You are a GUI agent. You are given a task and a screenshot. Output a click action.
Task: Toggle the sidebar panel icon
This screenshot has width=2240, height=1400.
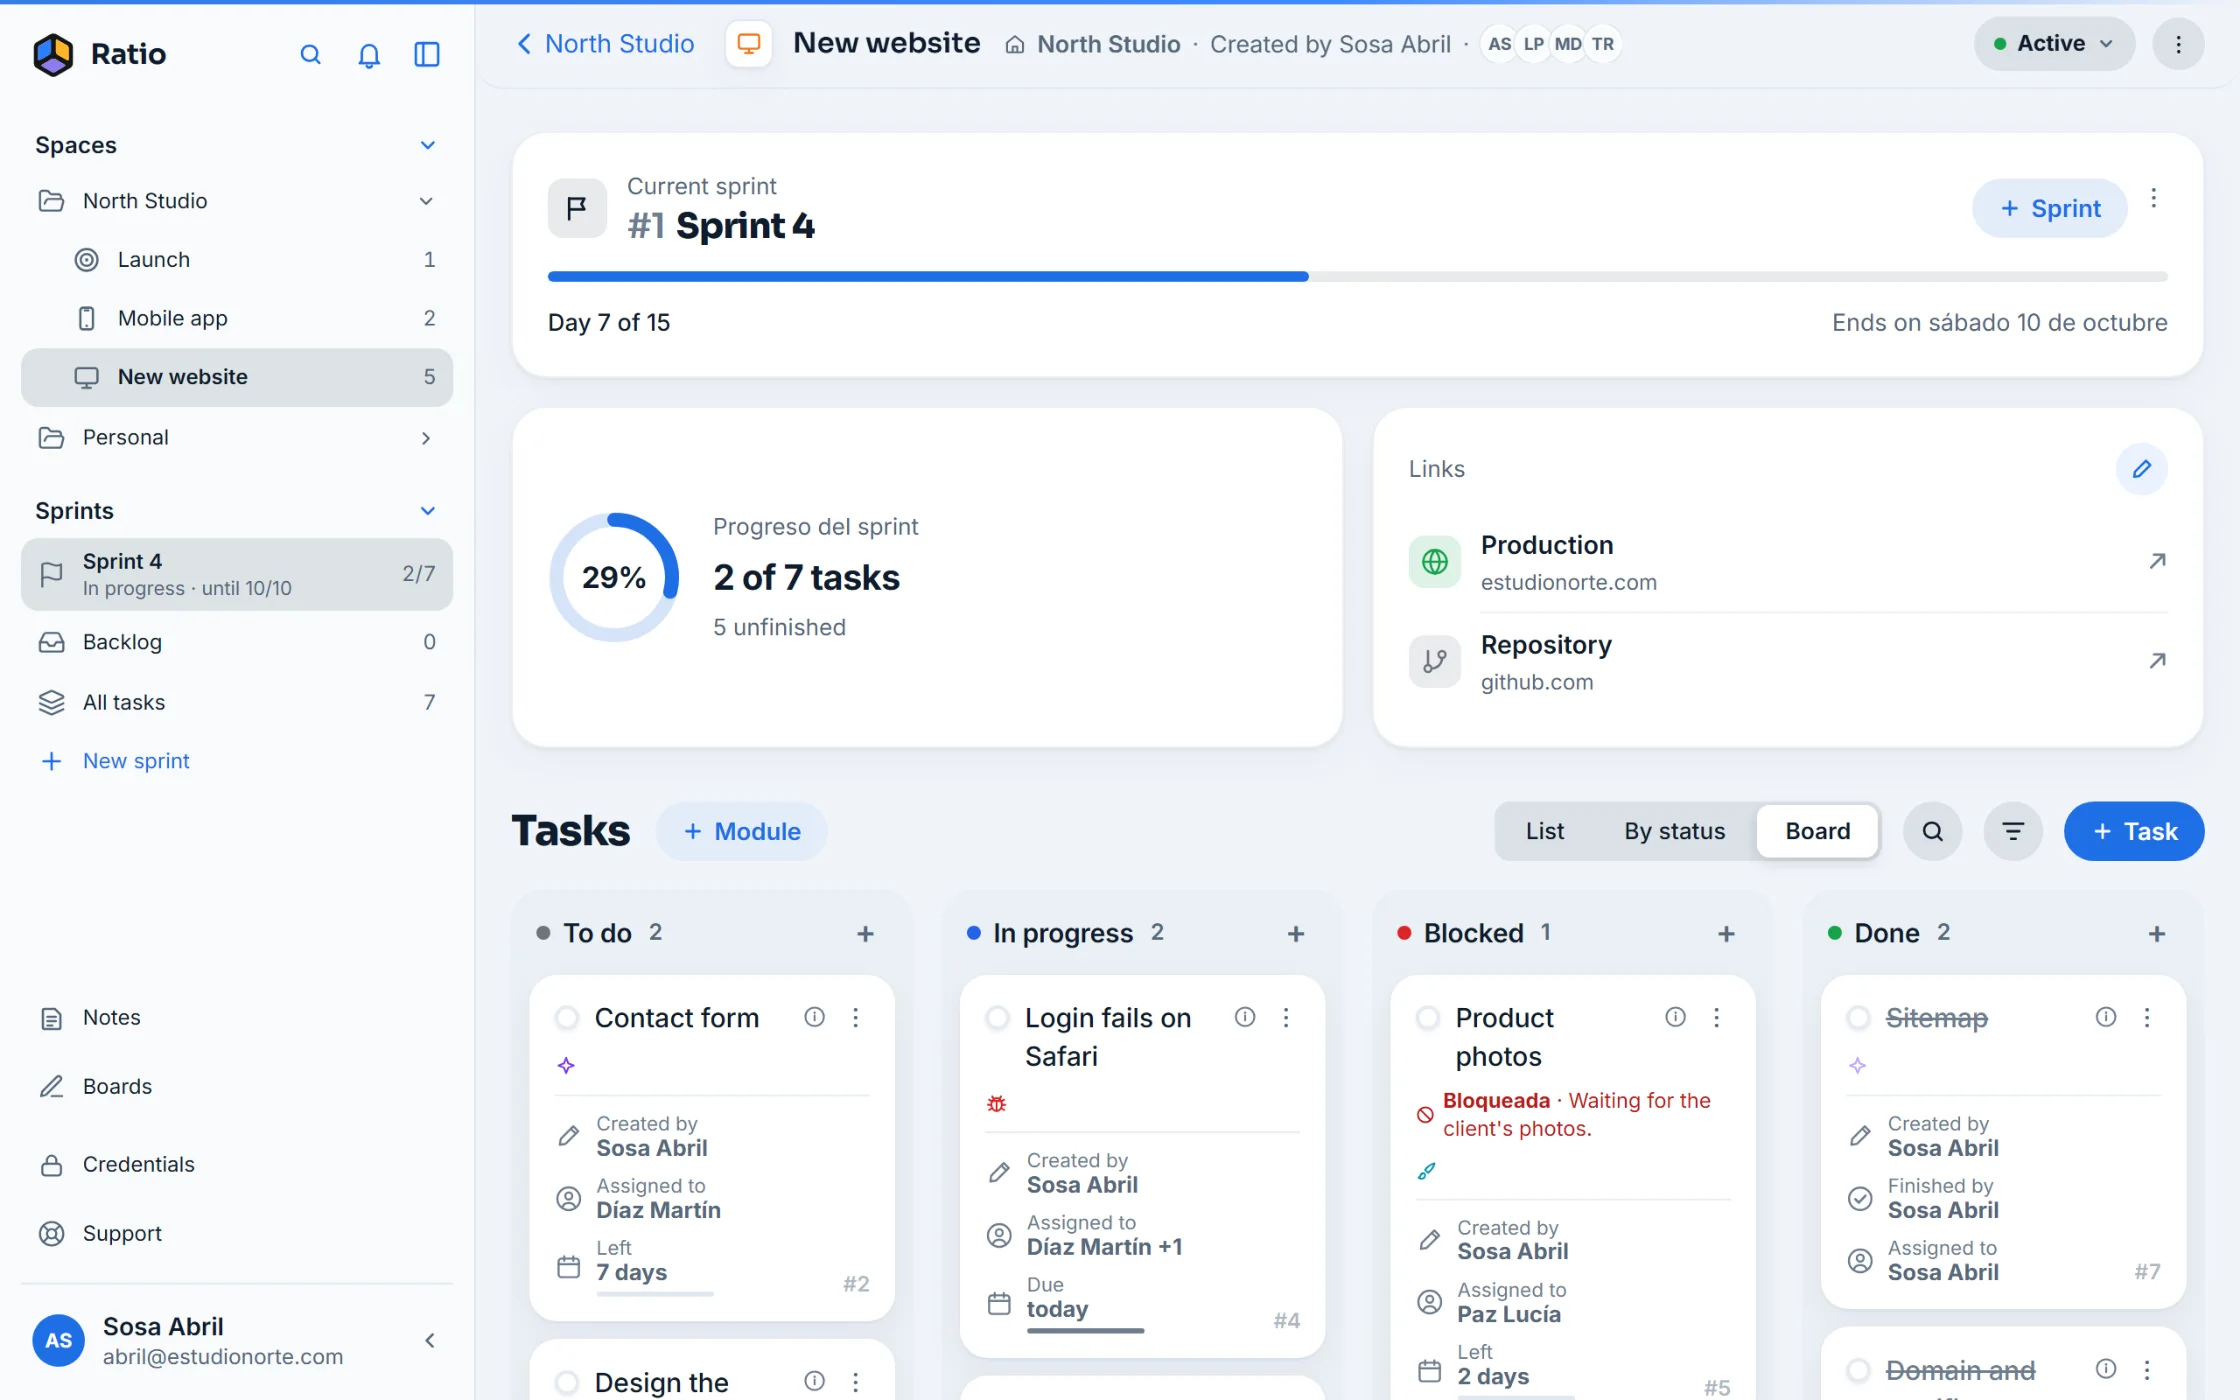427,54
